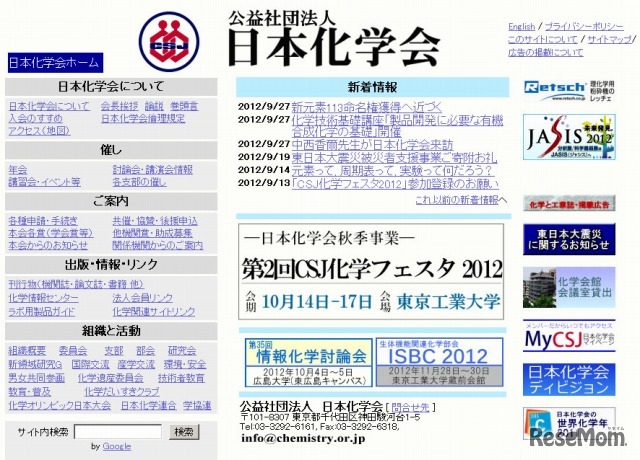Go to 日本化学会ホーム
This screenshot has width=640, height=460.
tap(55, 63)
